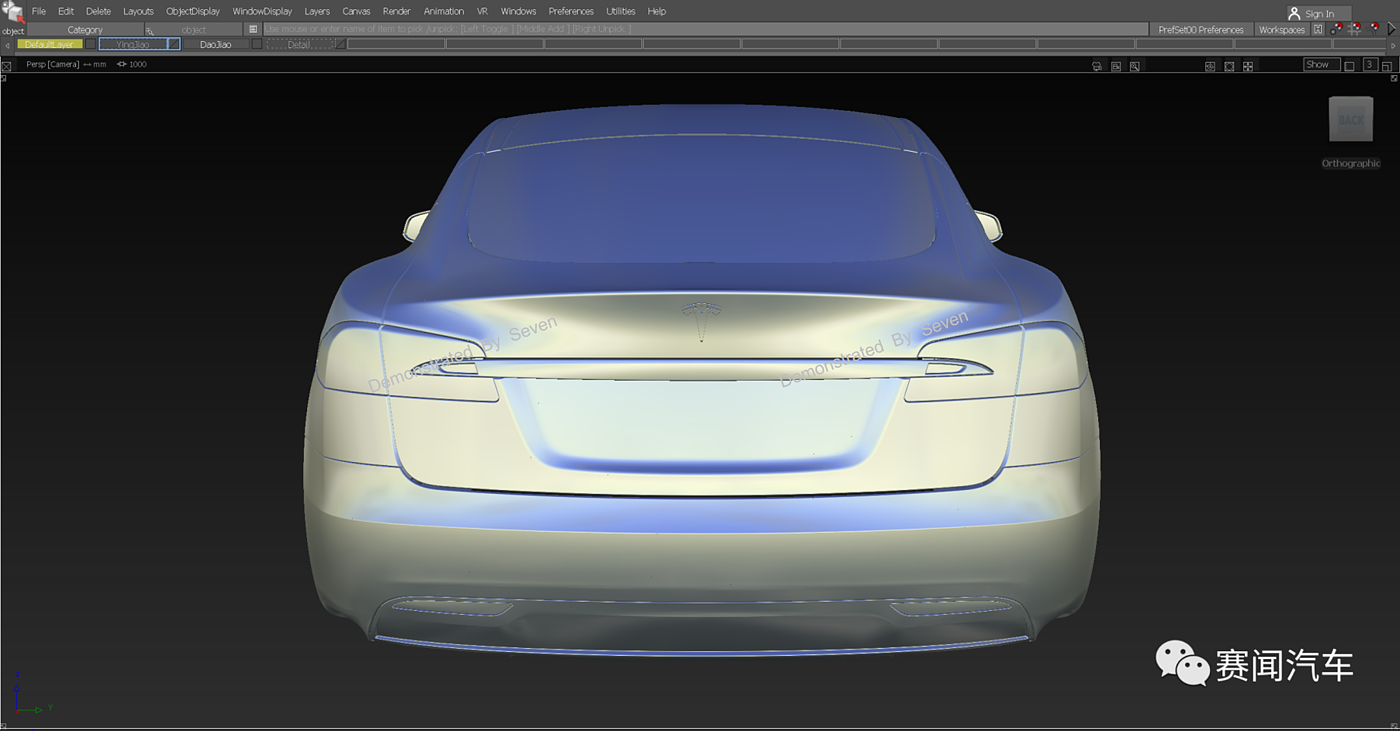1400x731 pixels.
Task: Click the Persp [Camera] view title
Action: [53, 64]
